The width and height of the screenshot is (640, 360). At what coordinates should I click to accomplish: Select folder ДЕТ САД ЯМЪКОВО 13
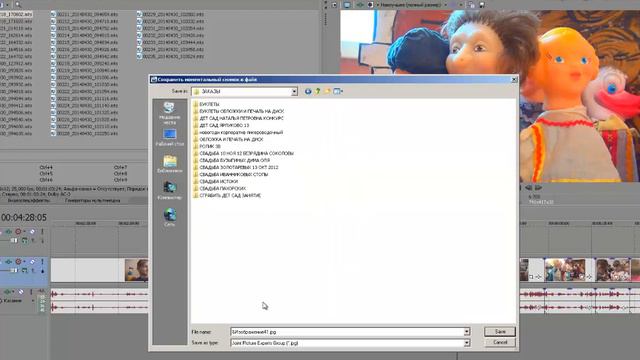pyautogui.click(x=221, y=125)
